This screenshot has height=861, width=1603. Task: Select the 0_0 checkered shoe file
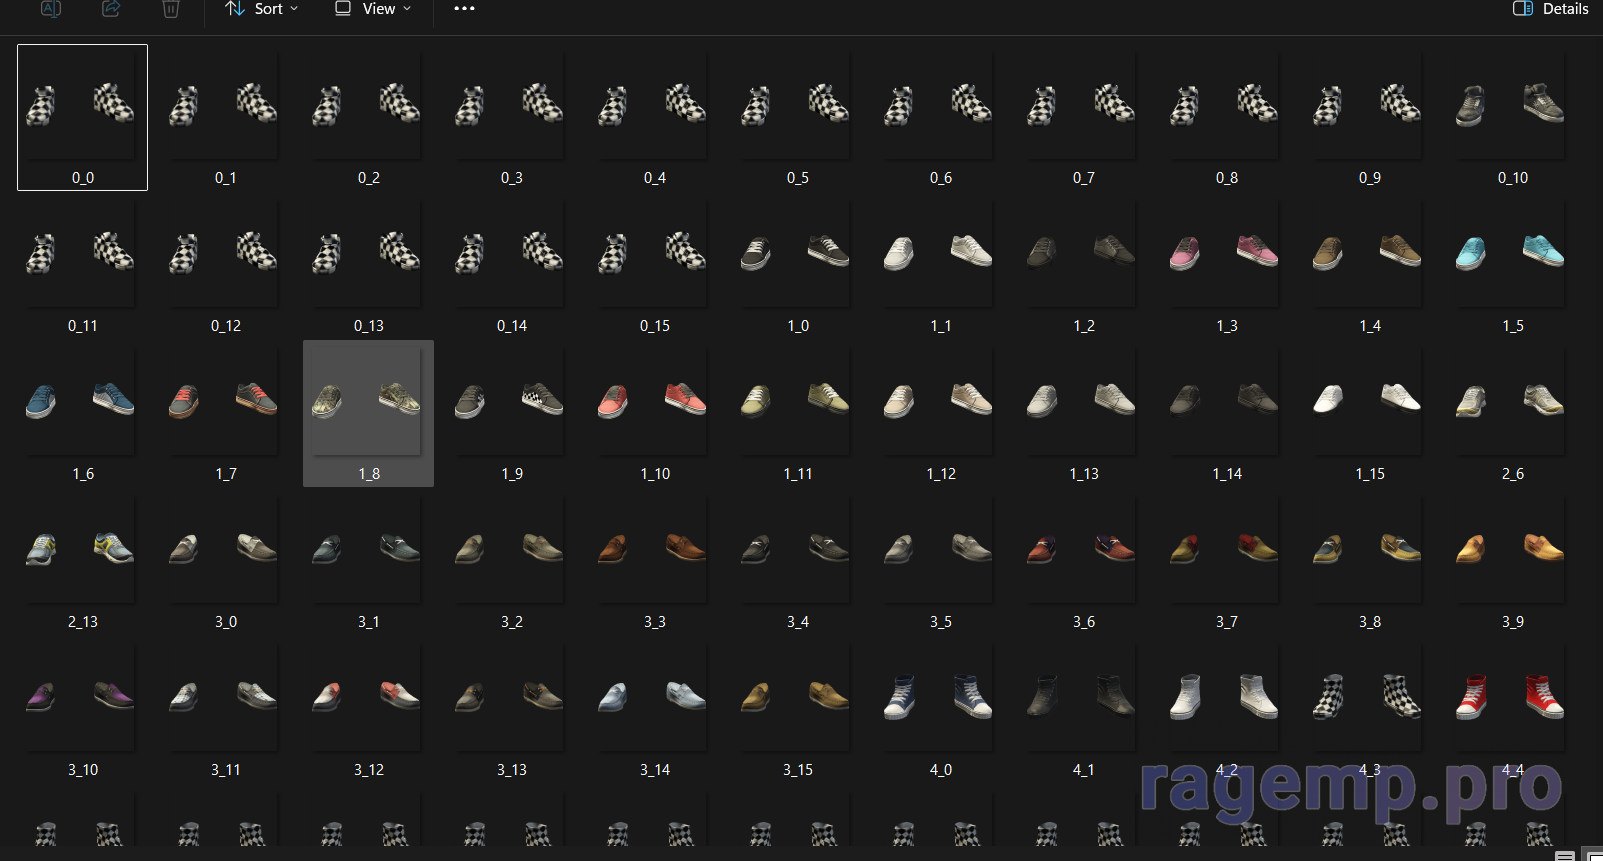pyautogui.click(x=82, y=117)
